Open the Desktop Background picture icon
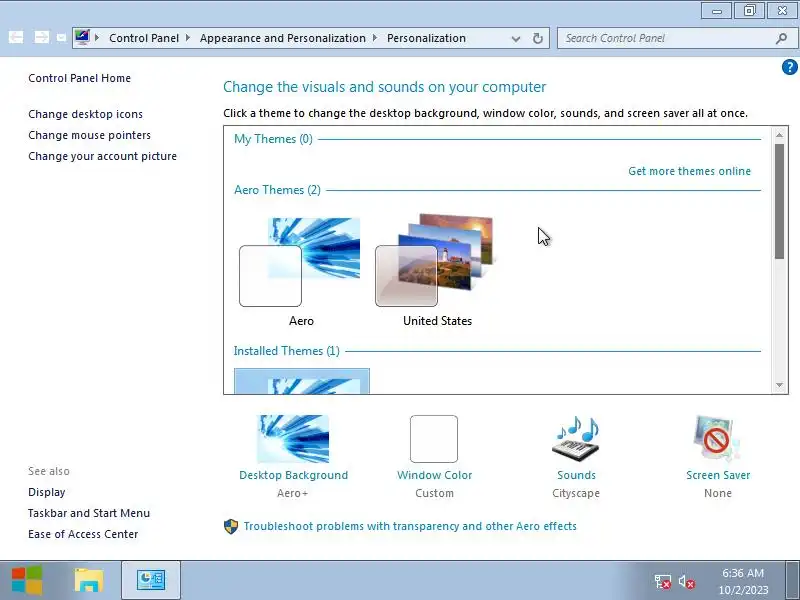 click(293, 439)
